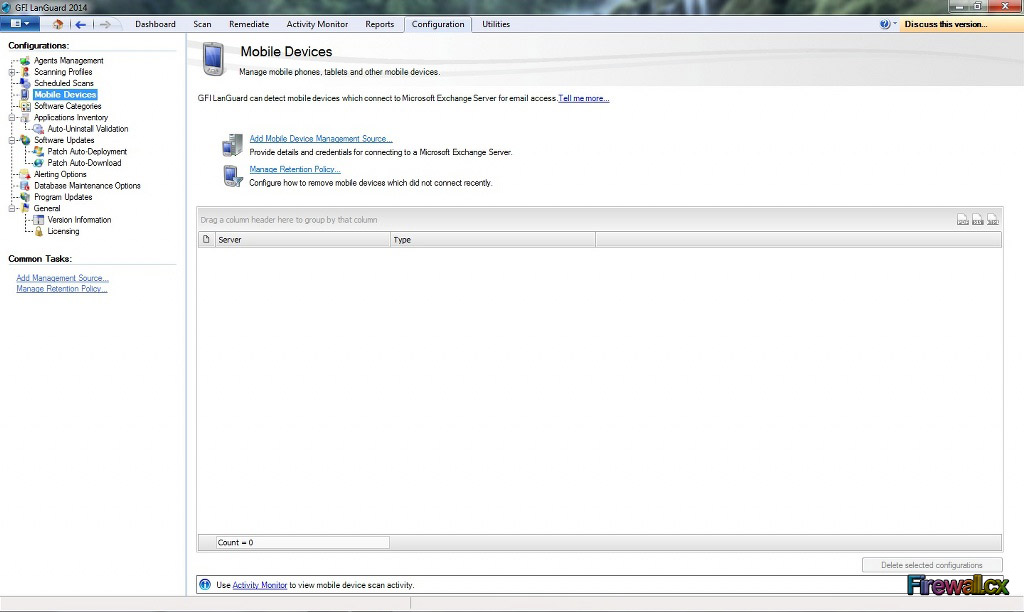
Task: Open Program Updates
Action: [63, 197]
